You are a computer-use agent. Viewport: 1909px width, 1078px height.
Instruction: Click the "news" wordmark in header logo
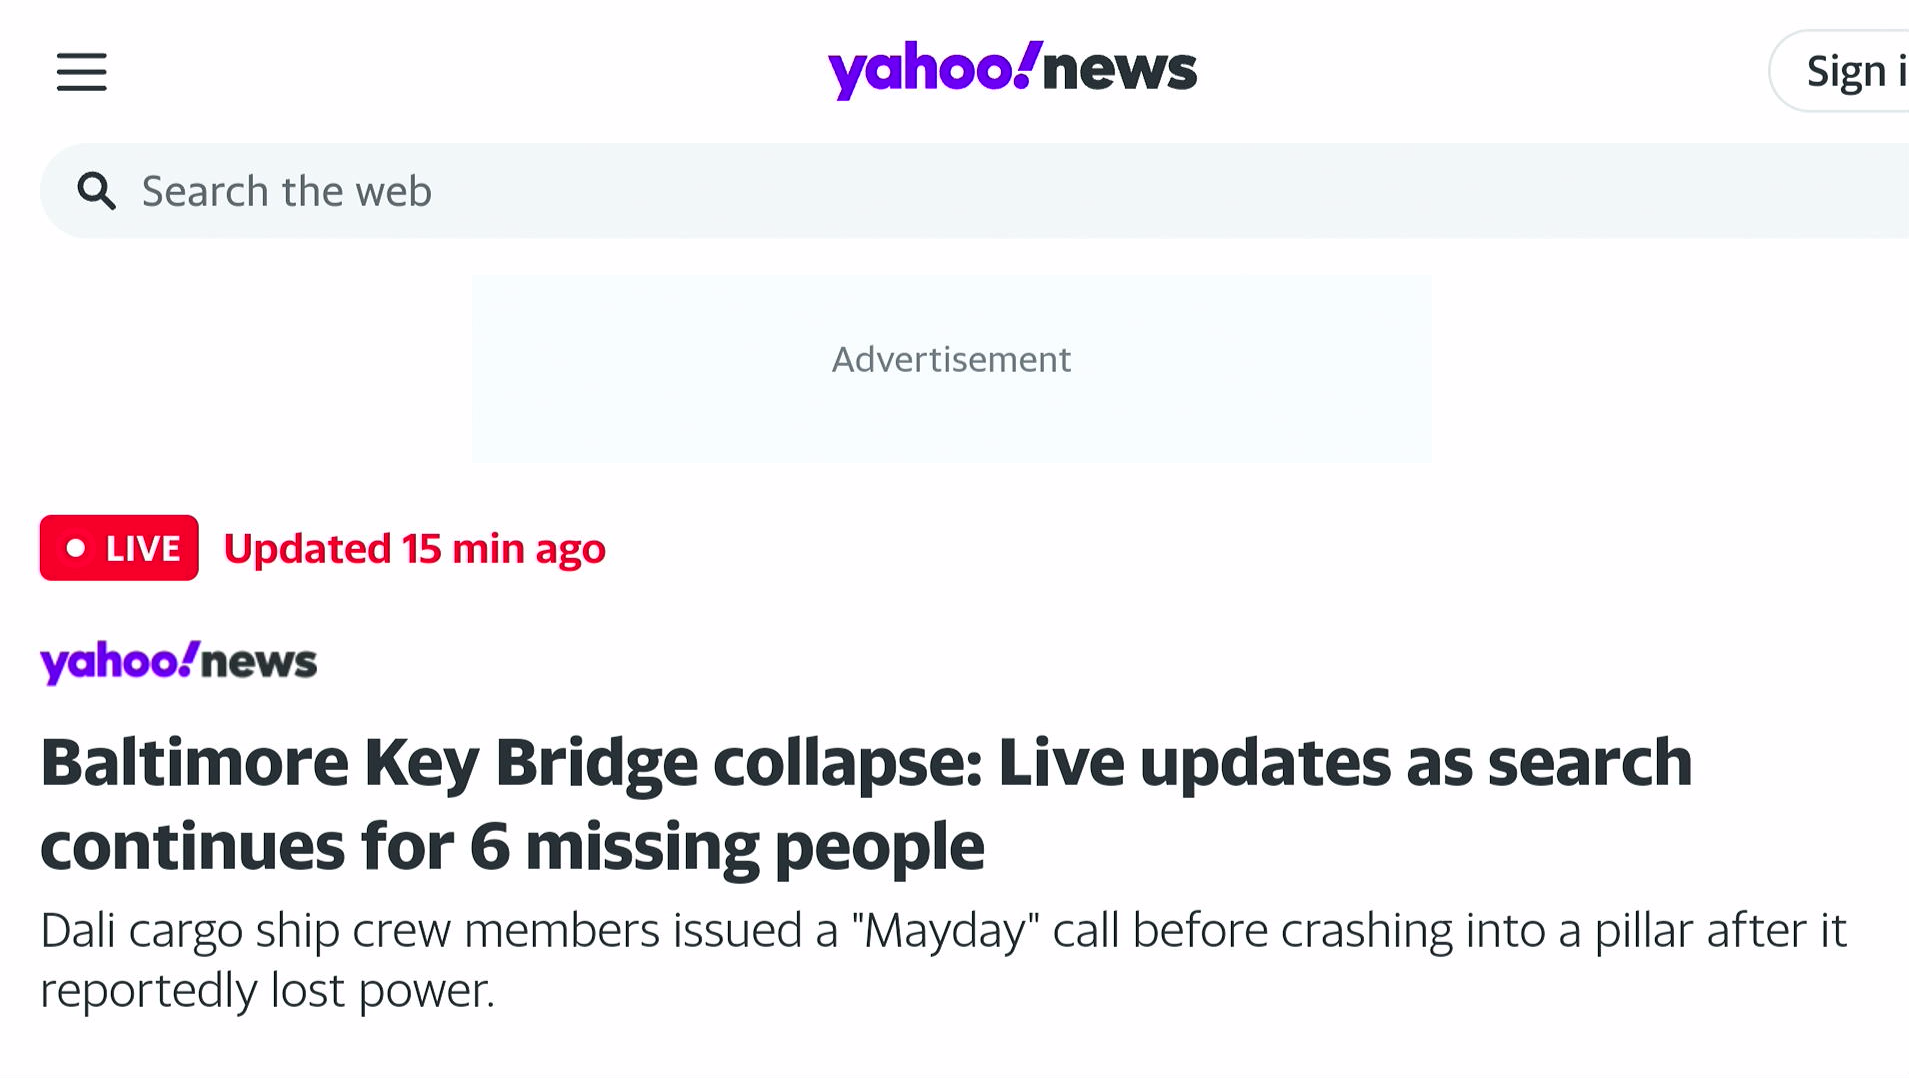pos(1119,70)
